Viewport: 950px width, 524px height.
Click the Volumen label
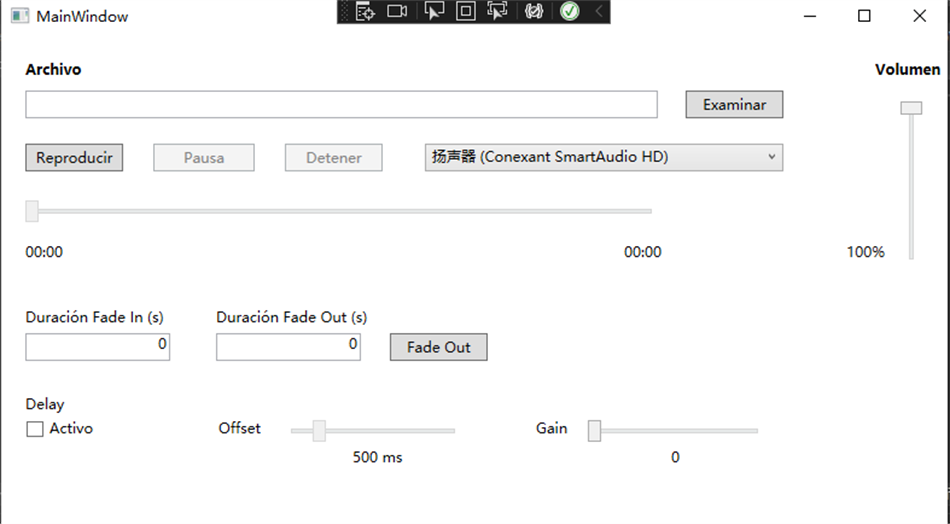(x=907, y=70)
